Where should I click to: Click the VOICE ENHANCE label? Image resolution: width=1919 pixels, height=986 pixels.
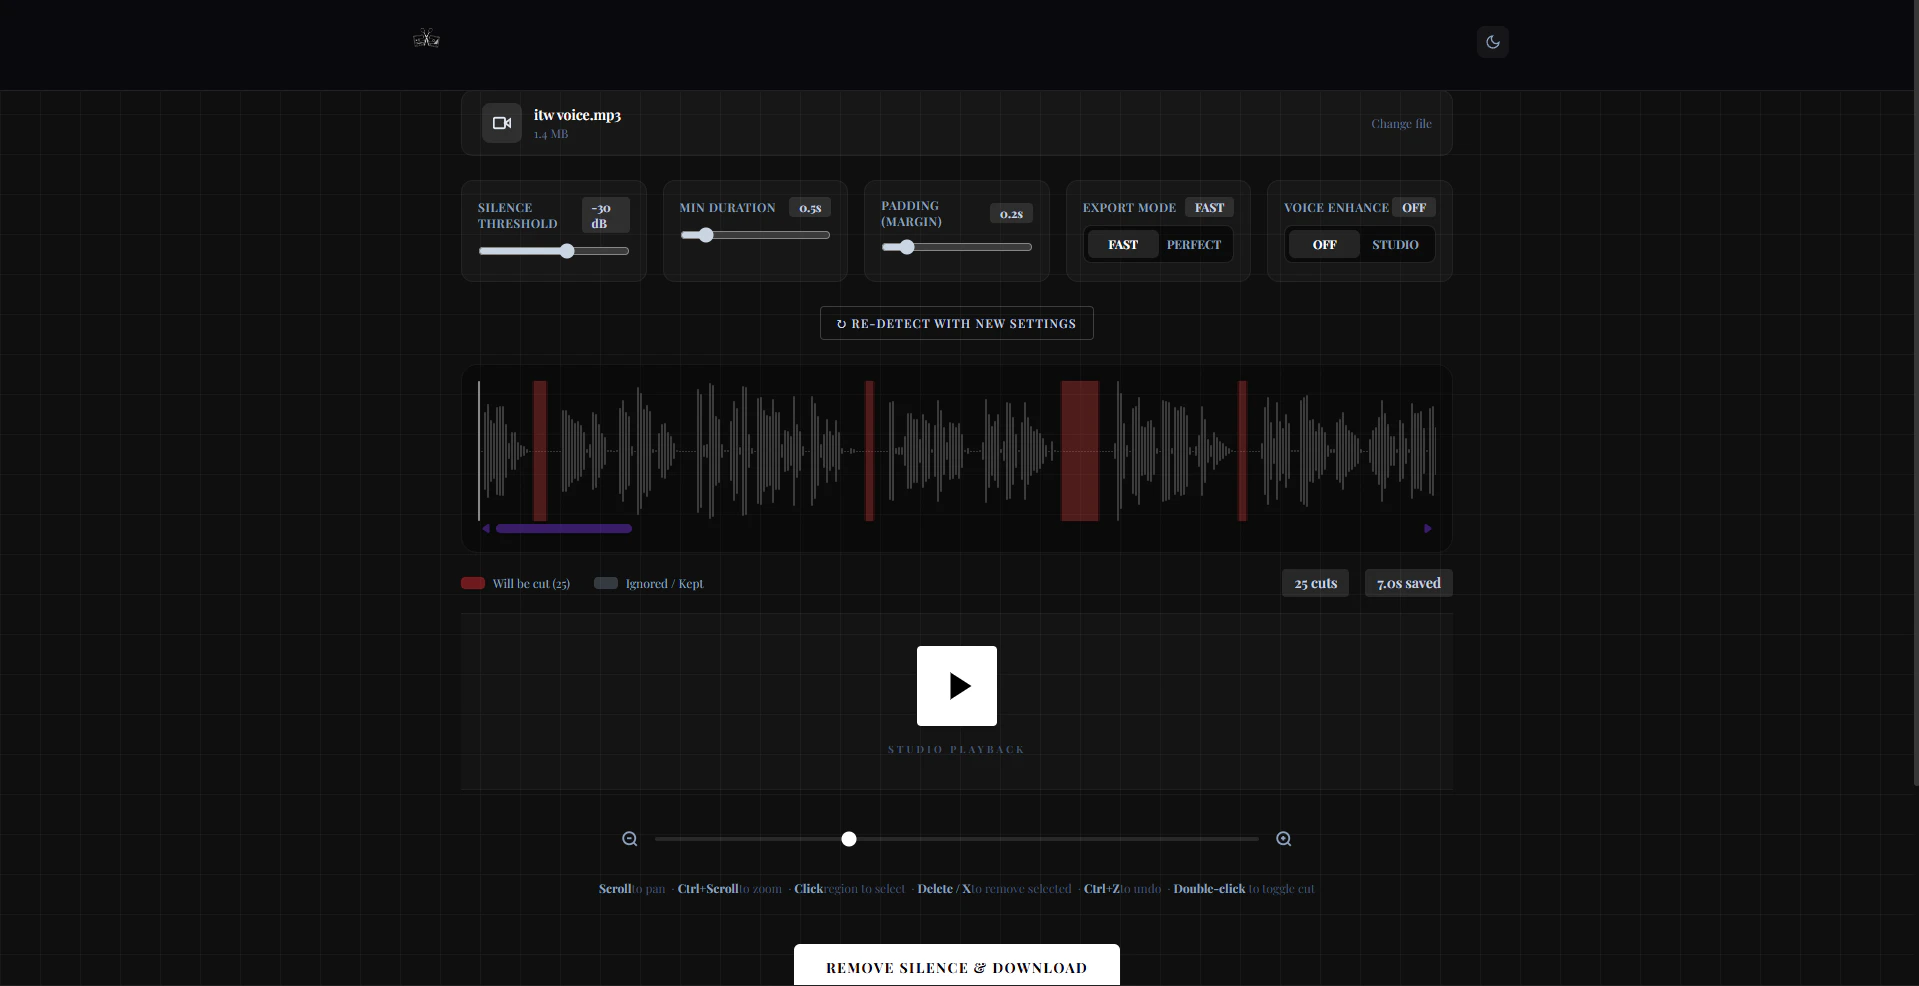[1336, 208]
